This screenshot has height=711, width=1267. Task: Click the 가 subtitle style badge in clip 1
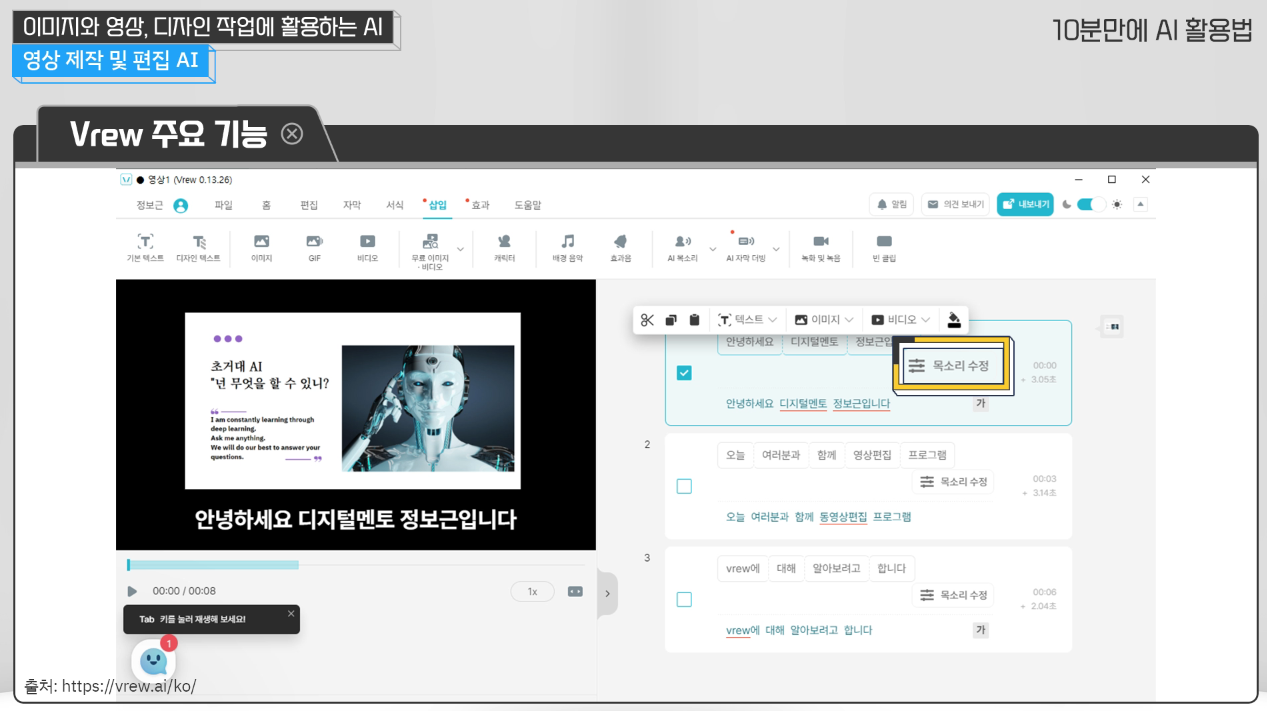click(x=980, y=404)
